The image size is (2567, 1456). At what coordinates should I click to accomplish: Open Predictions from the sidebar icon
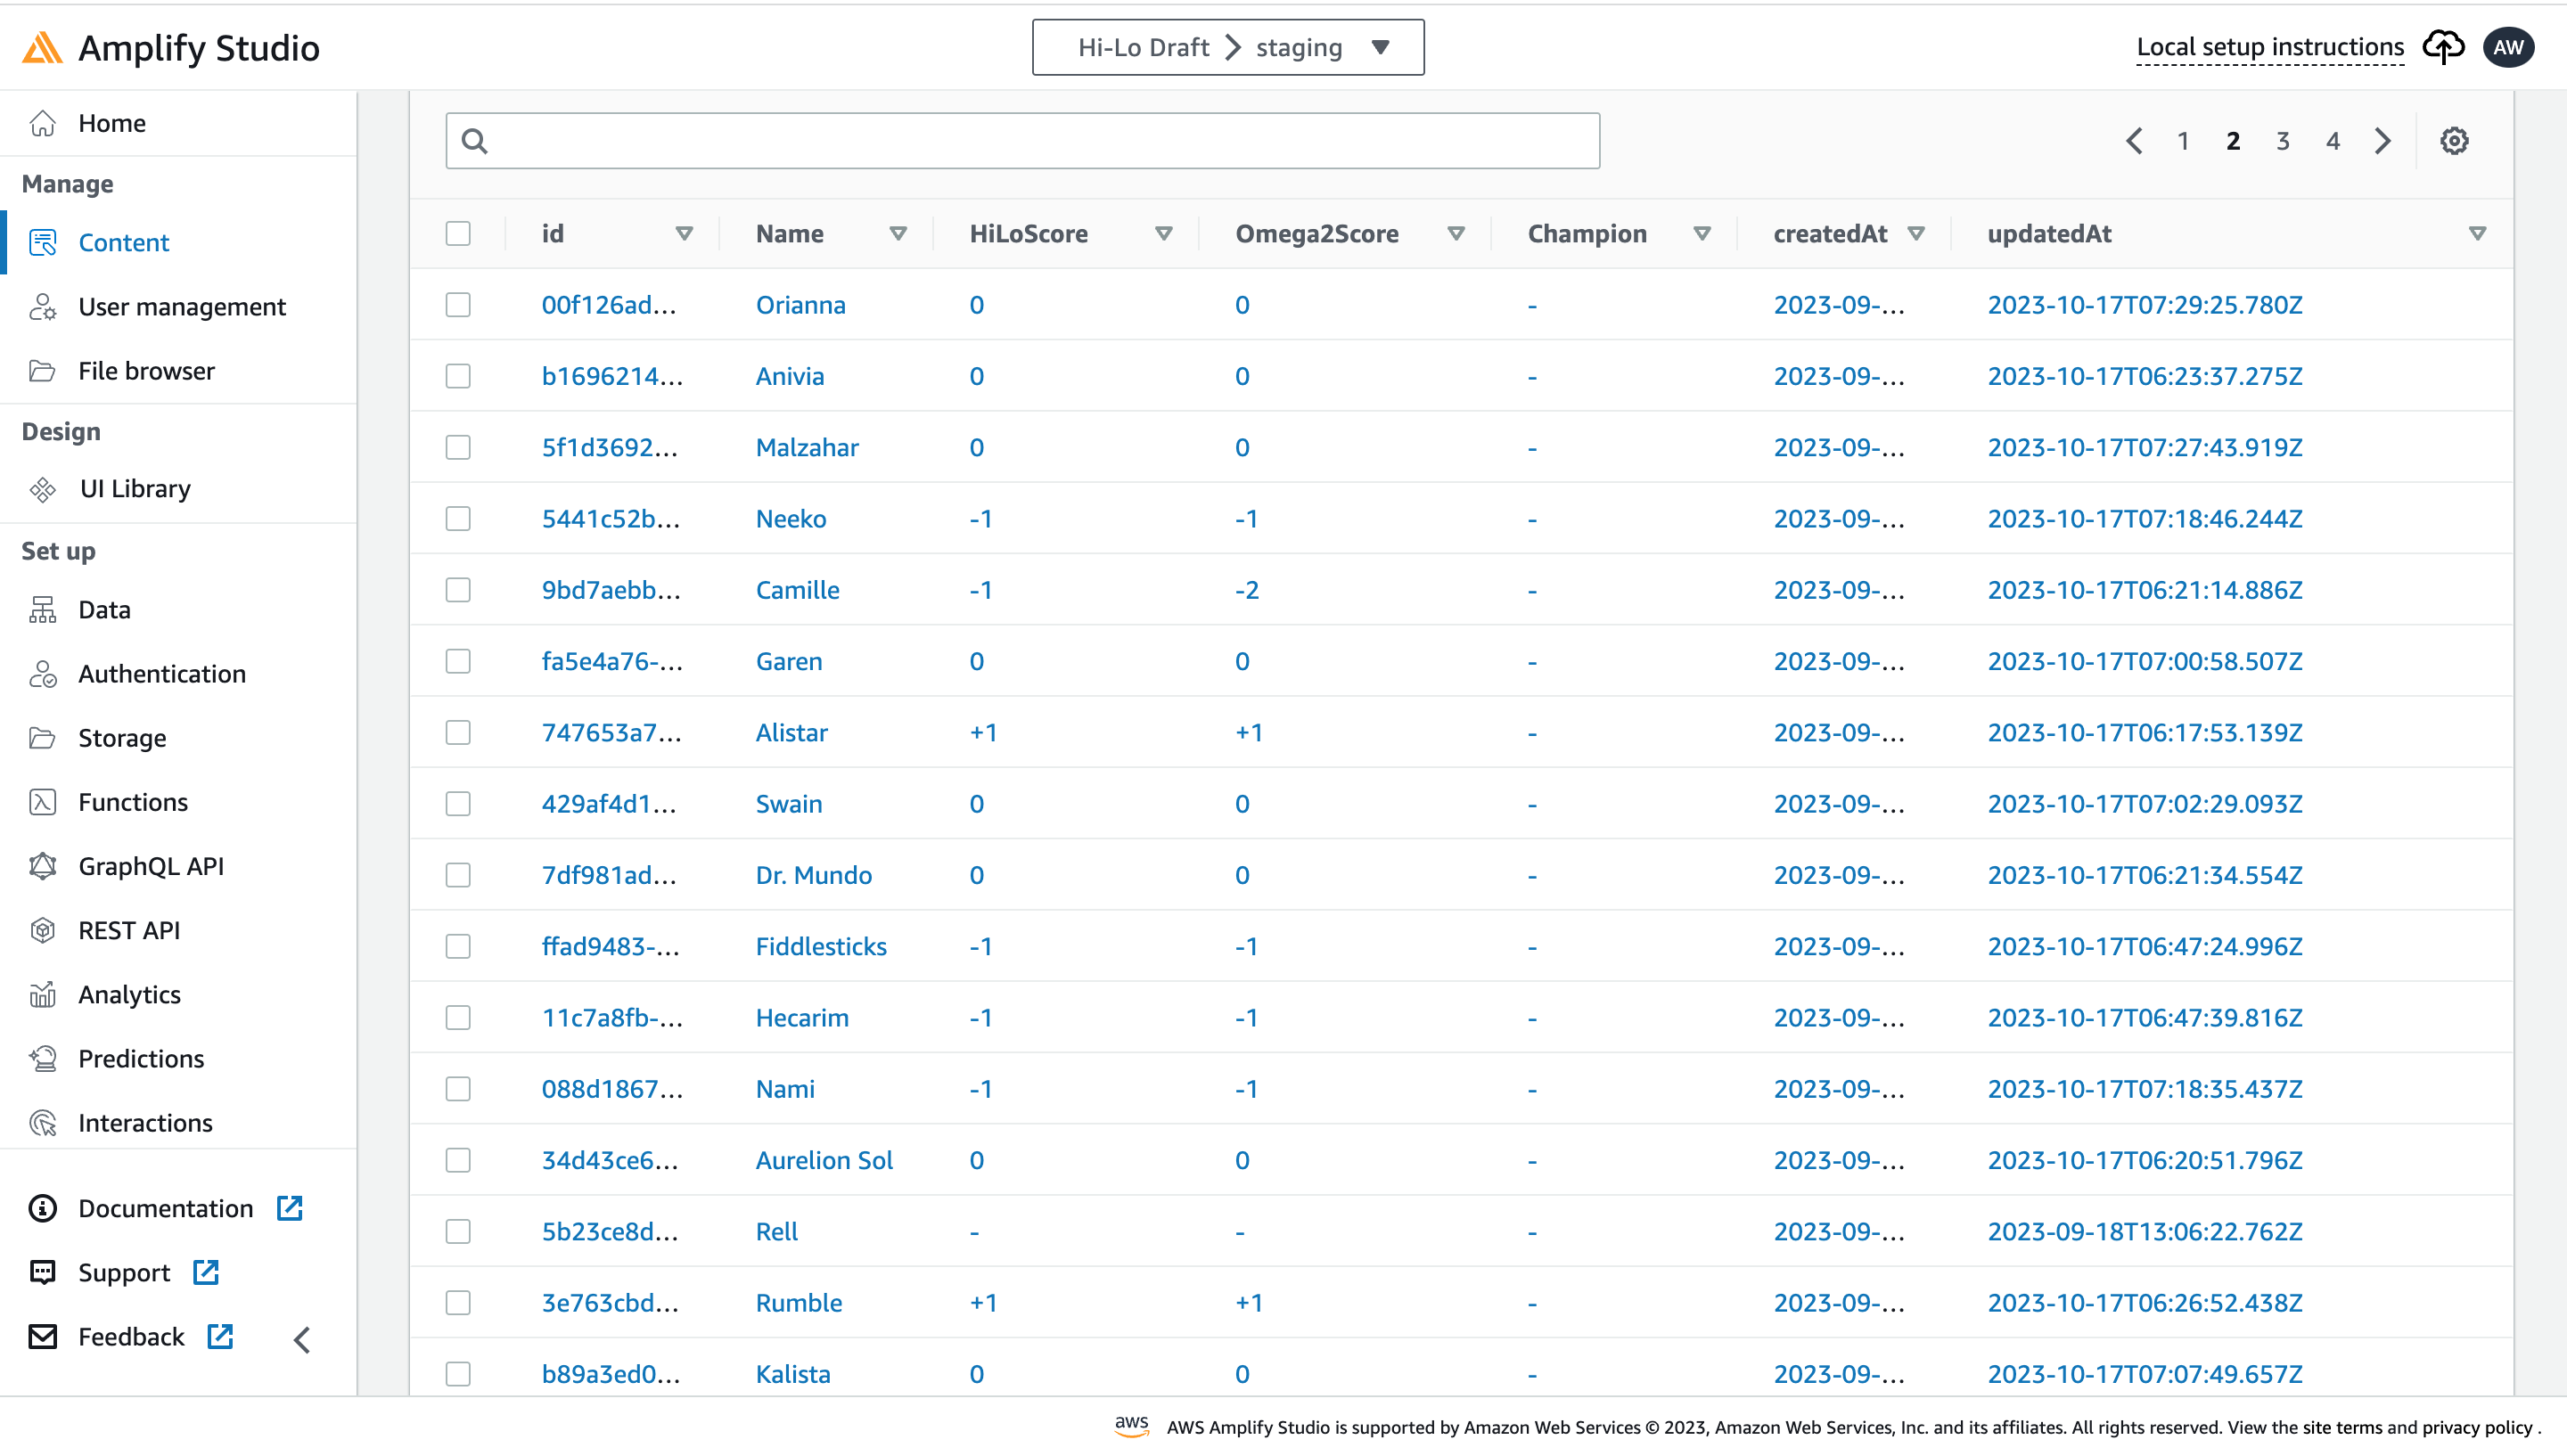[43, 1058]
